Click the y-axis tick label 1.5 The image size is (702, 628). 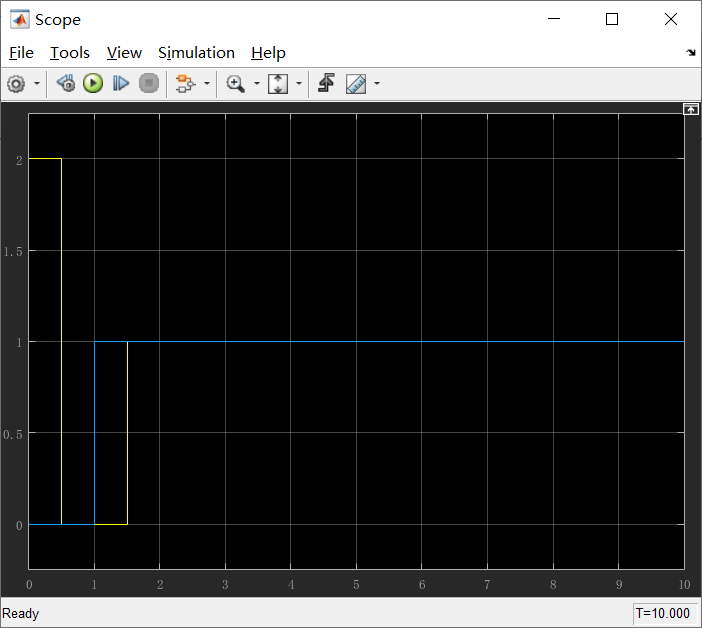13,252
